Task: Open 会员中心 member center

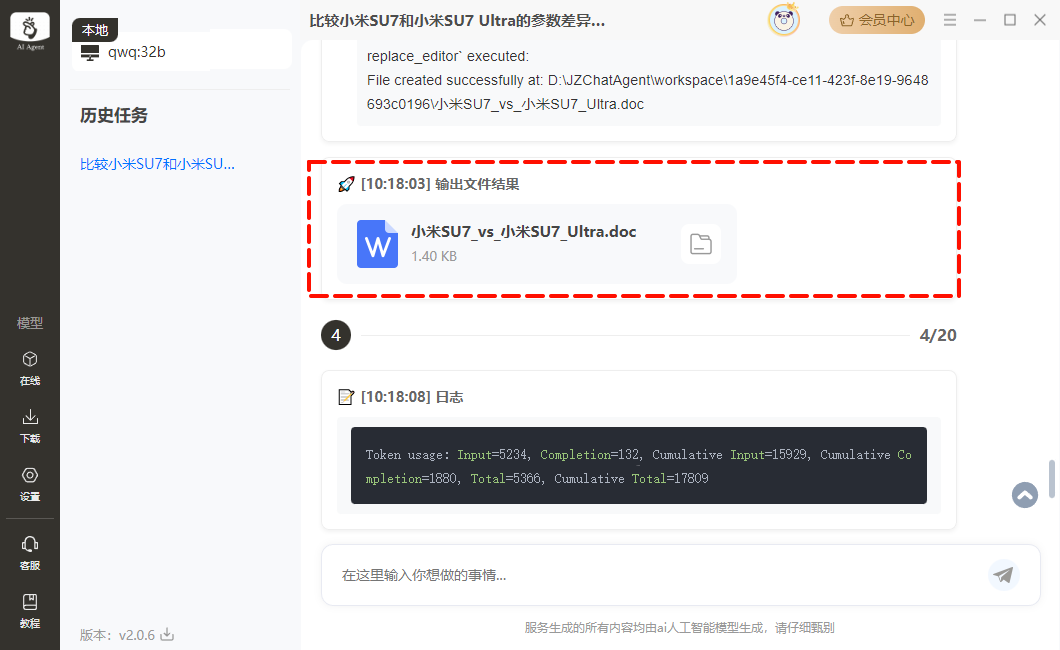Action: [877, 20]
